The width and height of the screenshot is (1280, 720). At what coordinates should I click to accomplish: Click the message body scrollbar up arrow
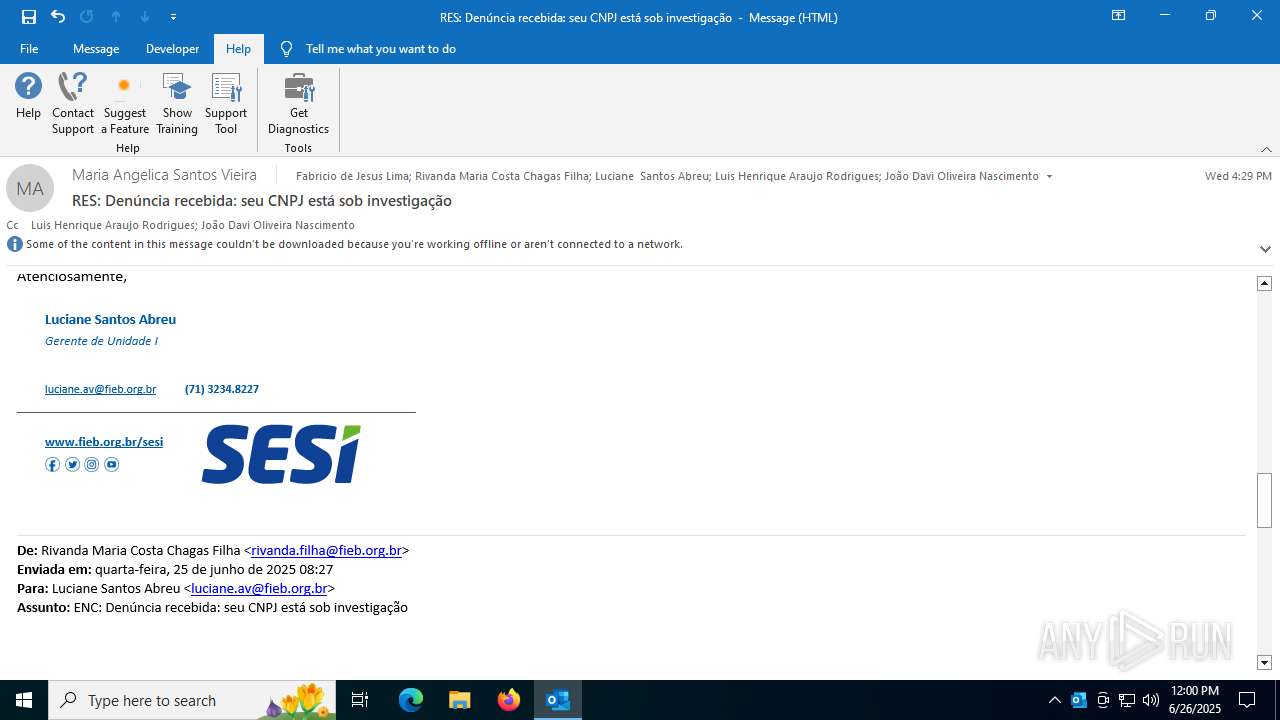pyautogui.click(x=1264, y=284)
